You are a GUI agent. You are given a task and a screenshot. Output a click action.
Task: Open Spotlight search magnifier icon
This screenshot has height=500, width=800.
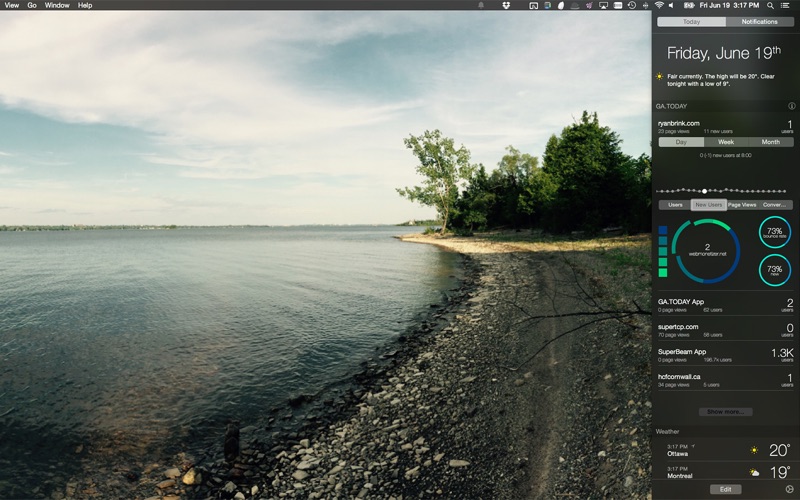click(x=770, y=5)
